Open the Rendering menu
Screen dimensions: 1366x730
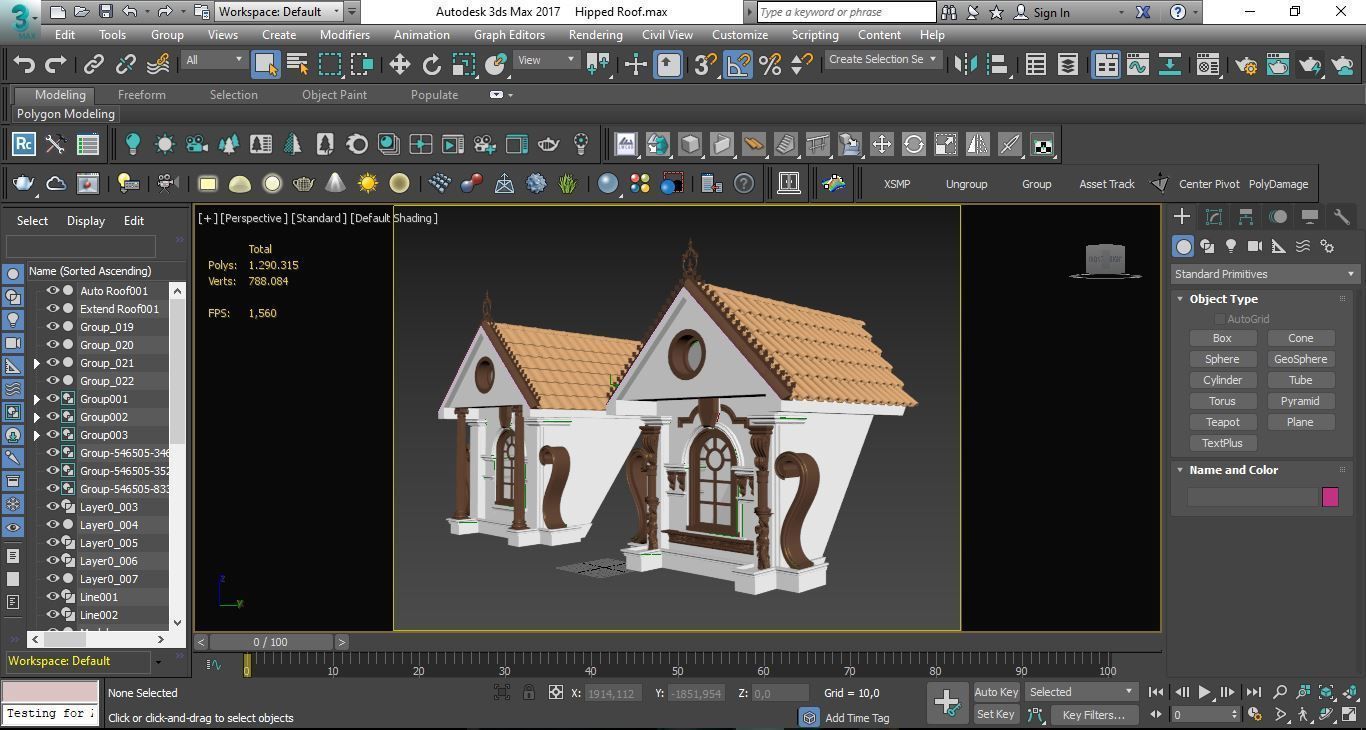pos(595,34)
